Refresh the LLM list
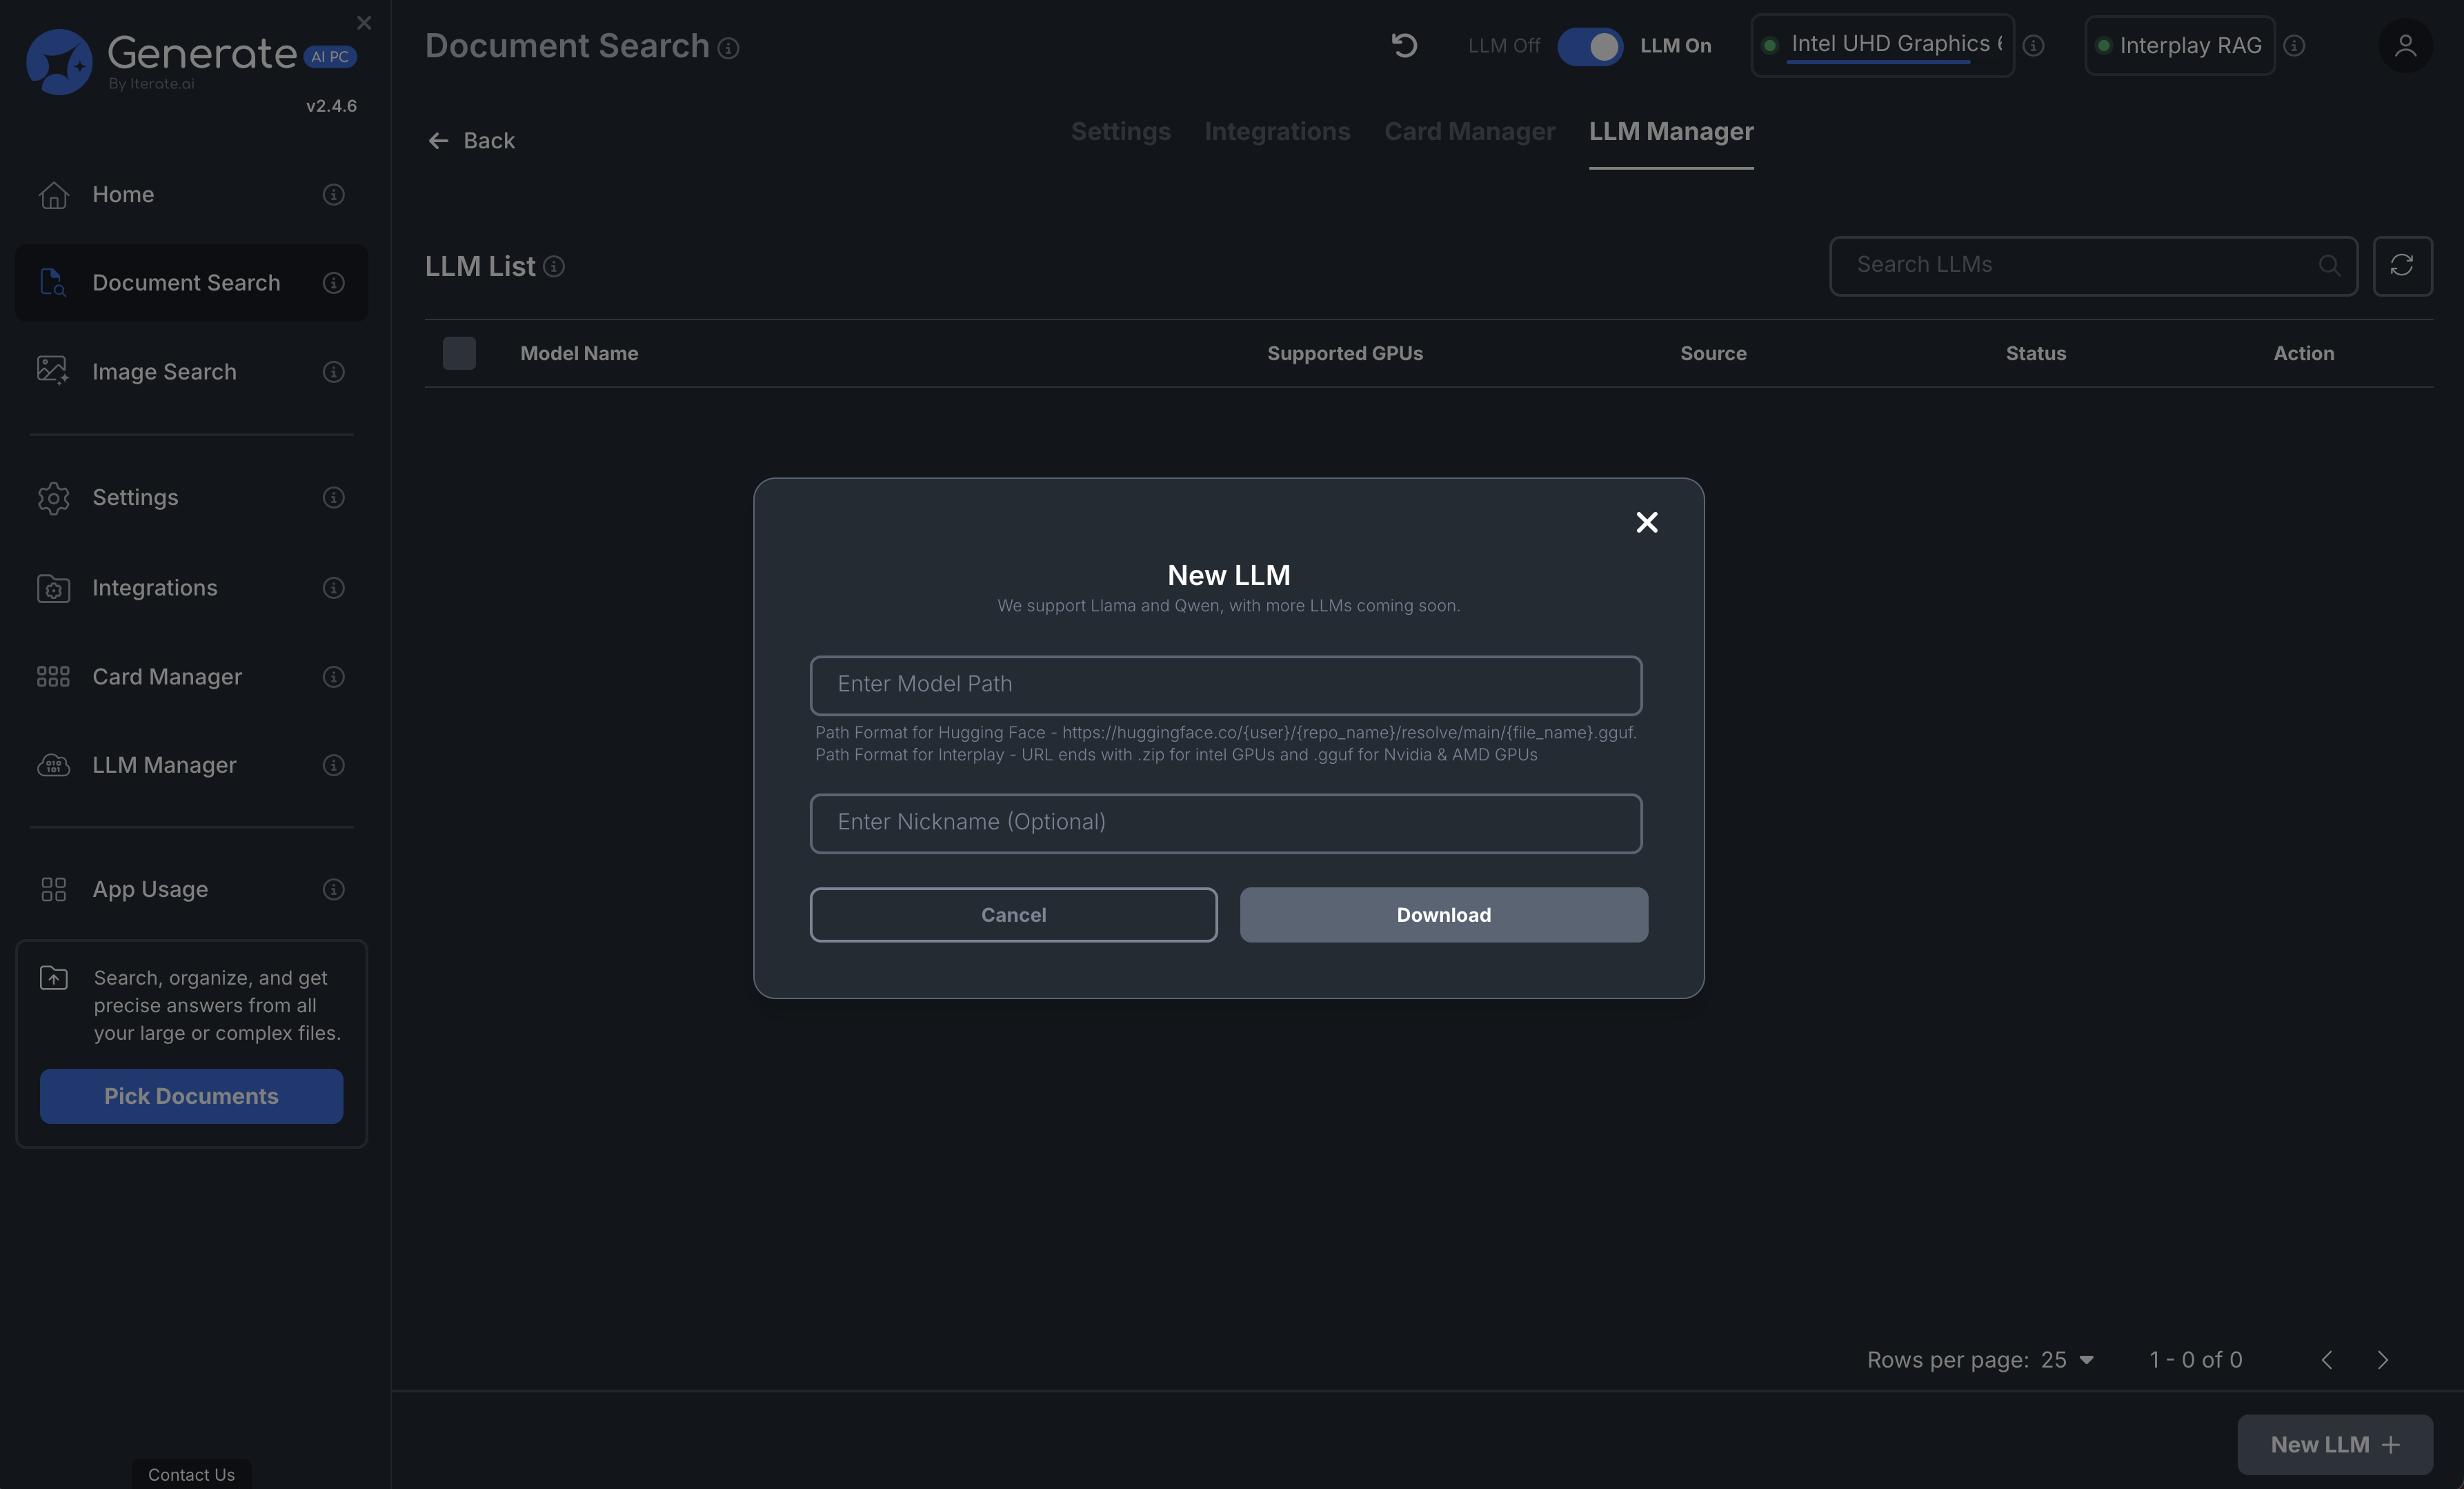The image size is (2464, 1489). click(x=2402, y=265)
